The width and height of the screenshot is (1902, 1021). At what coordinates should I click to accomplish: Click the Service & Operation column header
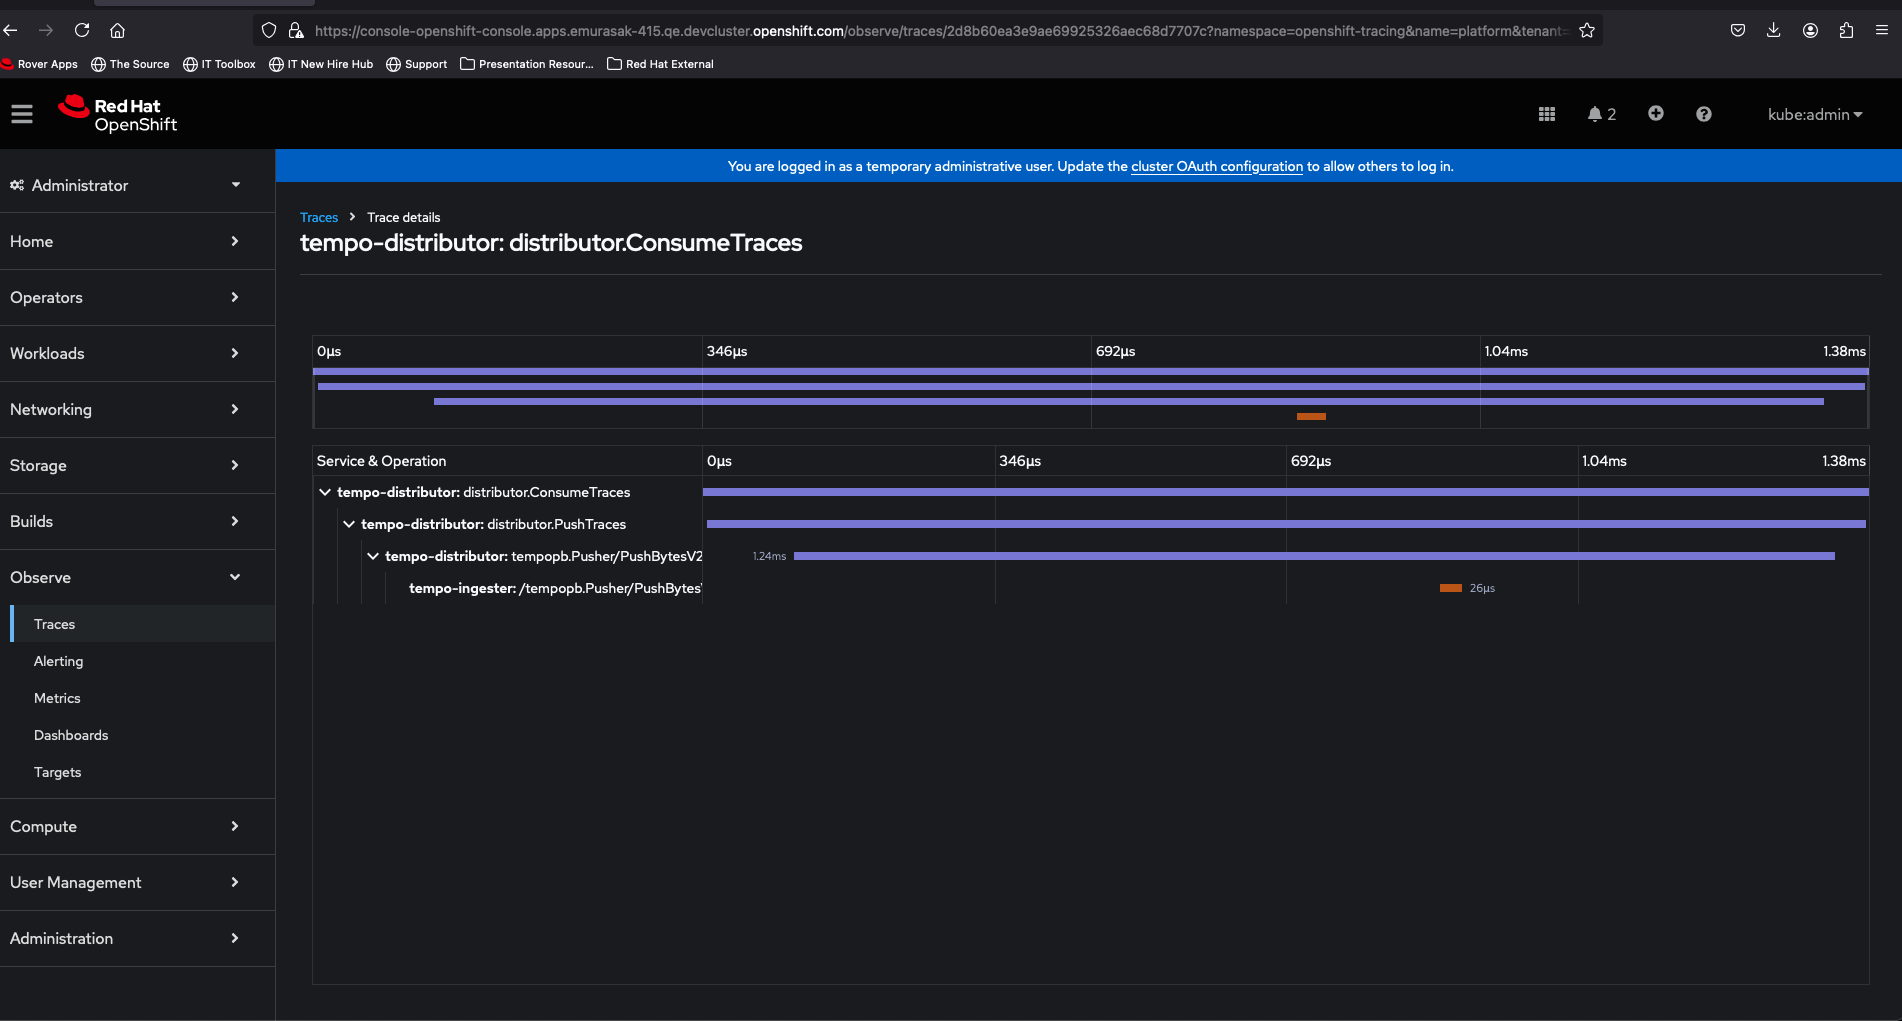pyautogui.click(x=381, y=461)
